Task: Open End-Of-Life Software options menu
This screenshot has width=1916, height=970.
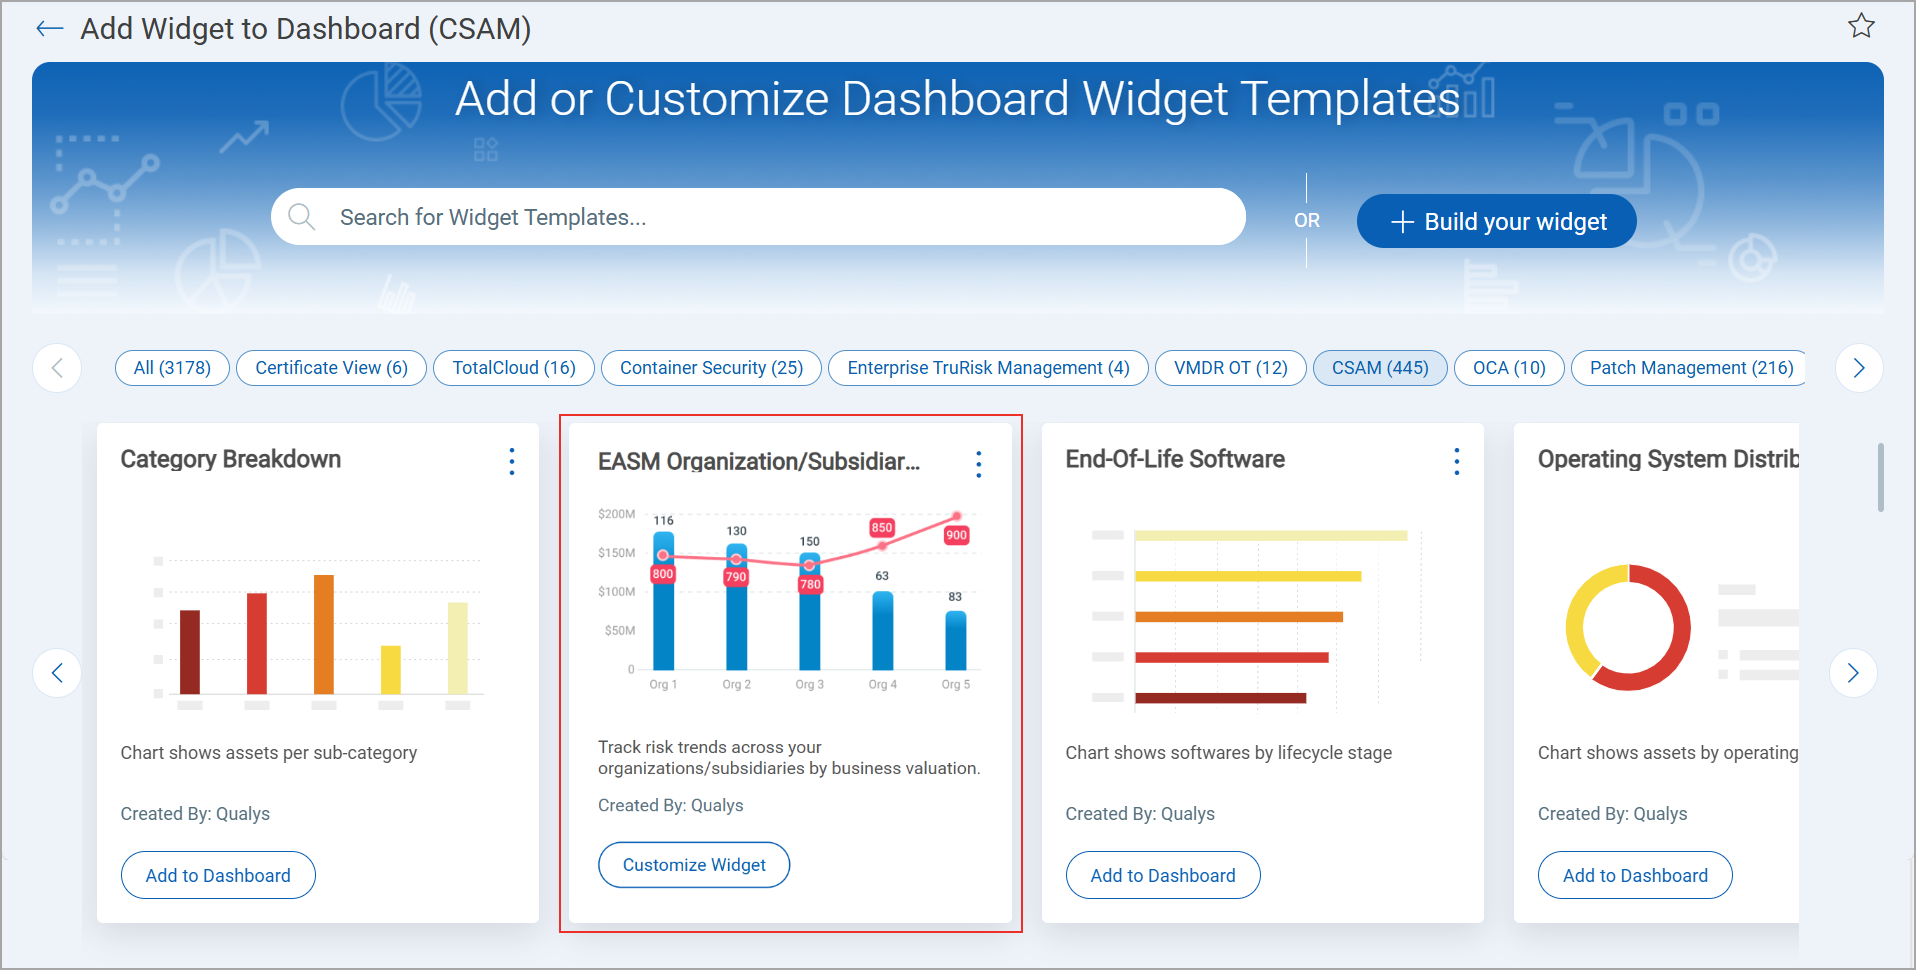Action: [x=1457, y=461]
